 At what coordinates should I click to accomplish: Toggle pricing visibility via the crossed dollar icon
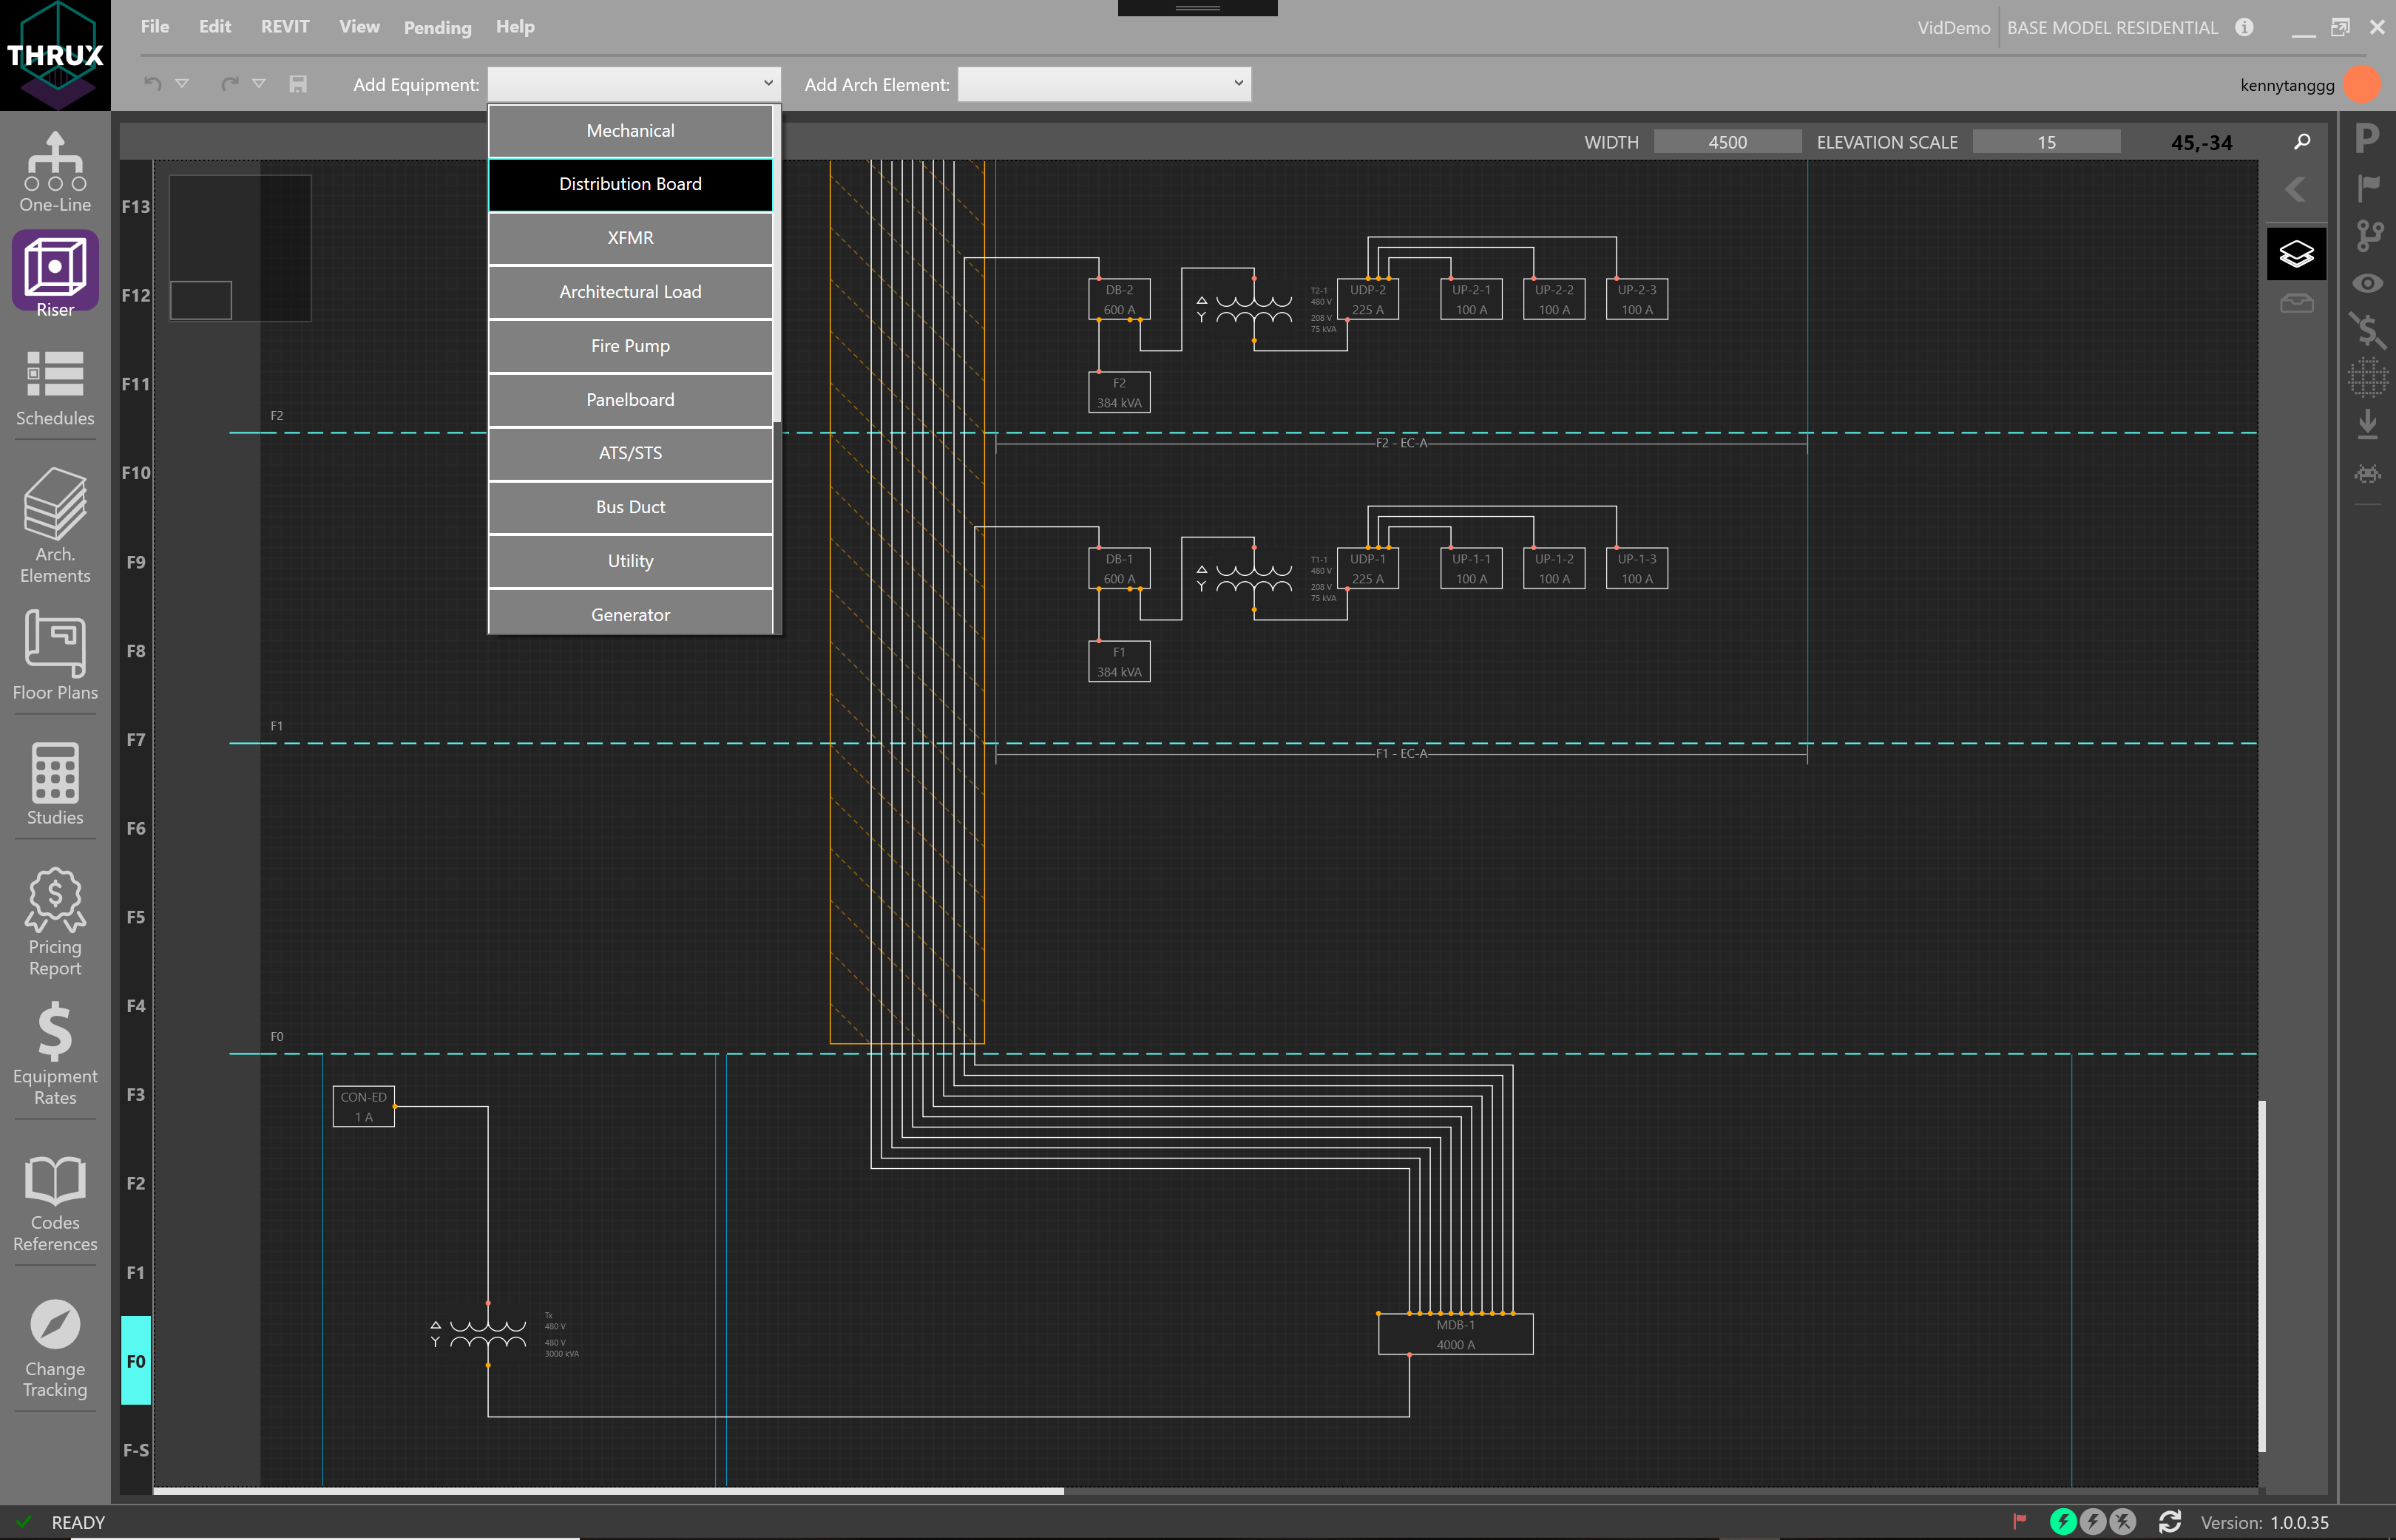(x=2368, y=331)
